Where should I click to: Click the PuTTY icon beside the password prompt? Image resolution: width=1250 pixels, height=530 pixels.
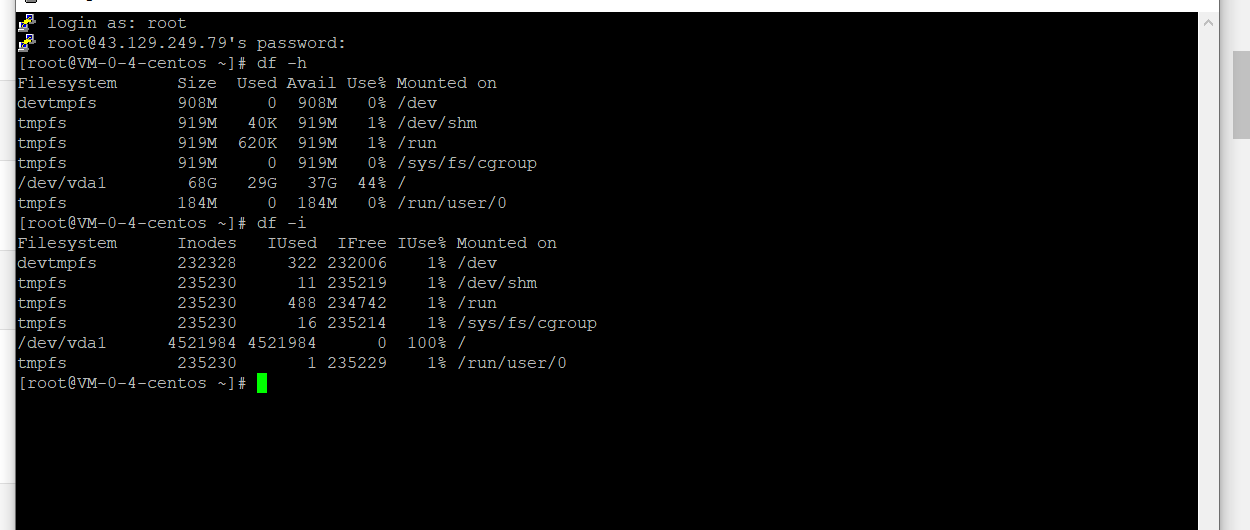tap(27, 43)
